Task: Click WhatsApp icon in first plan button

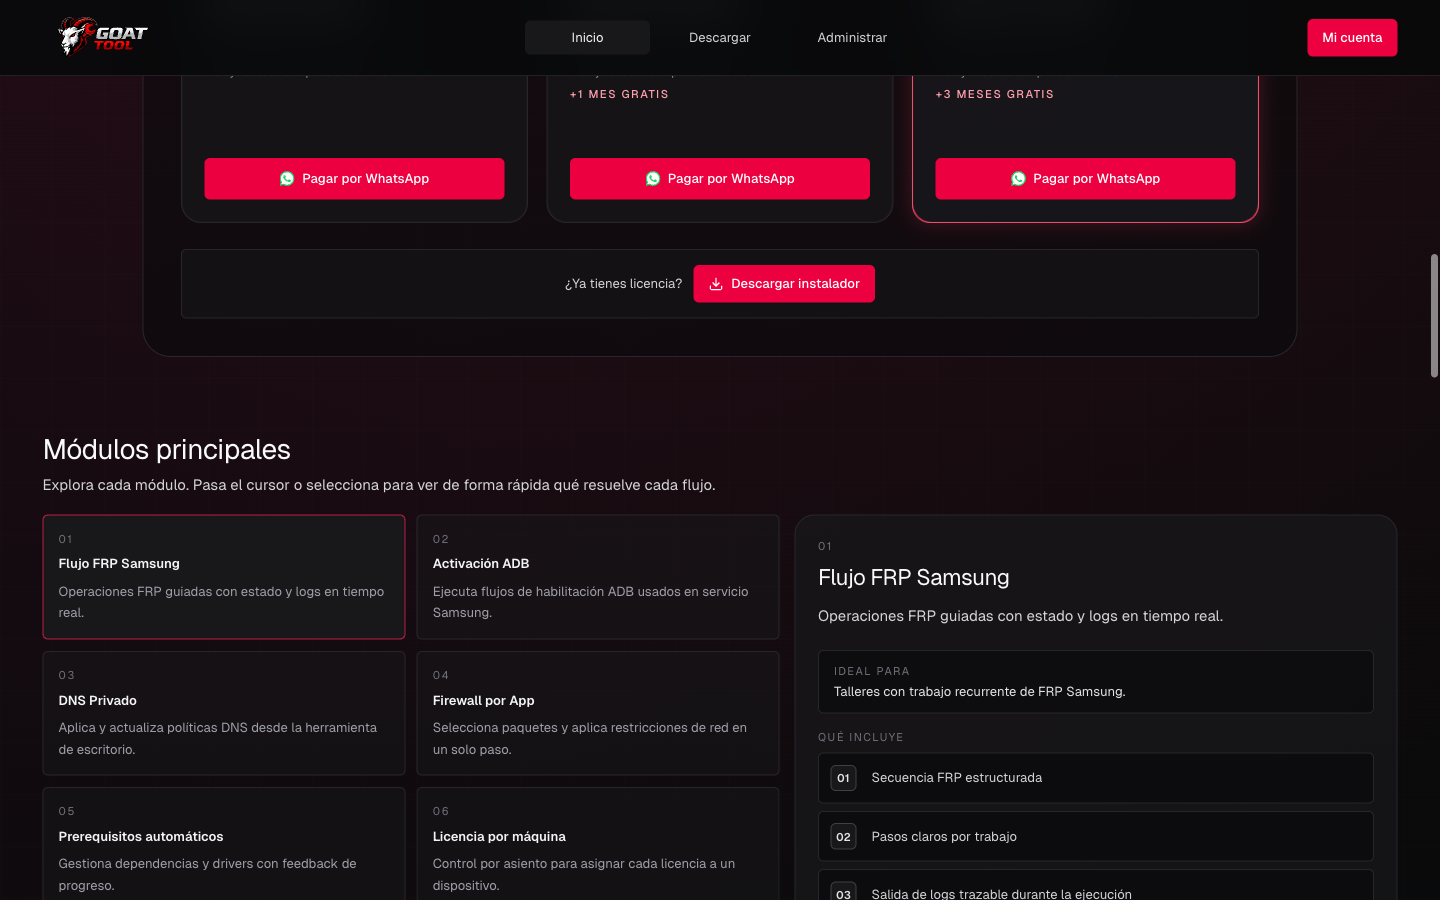Action: pyautogui.click(x=287, y=179)
